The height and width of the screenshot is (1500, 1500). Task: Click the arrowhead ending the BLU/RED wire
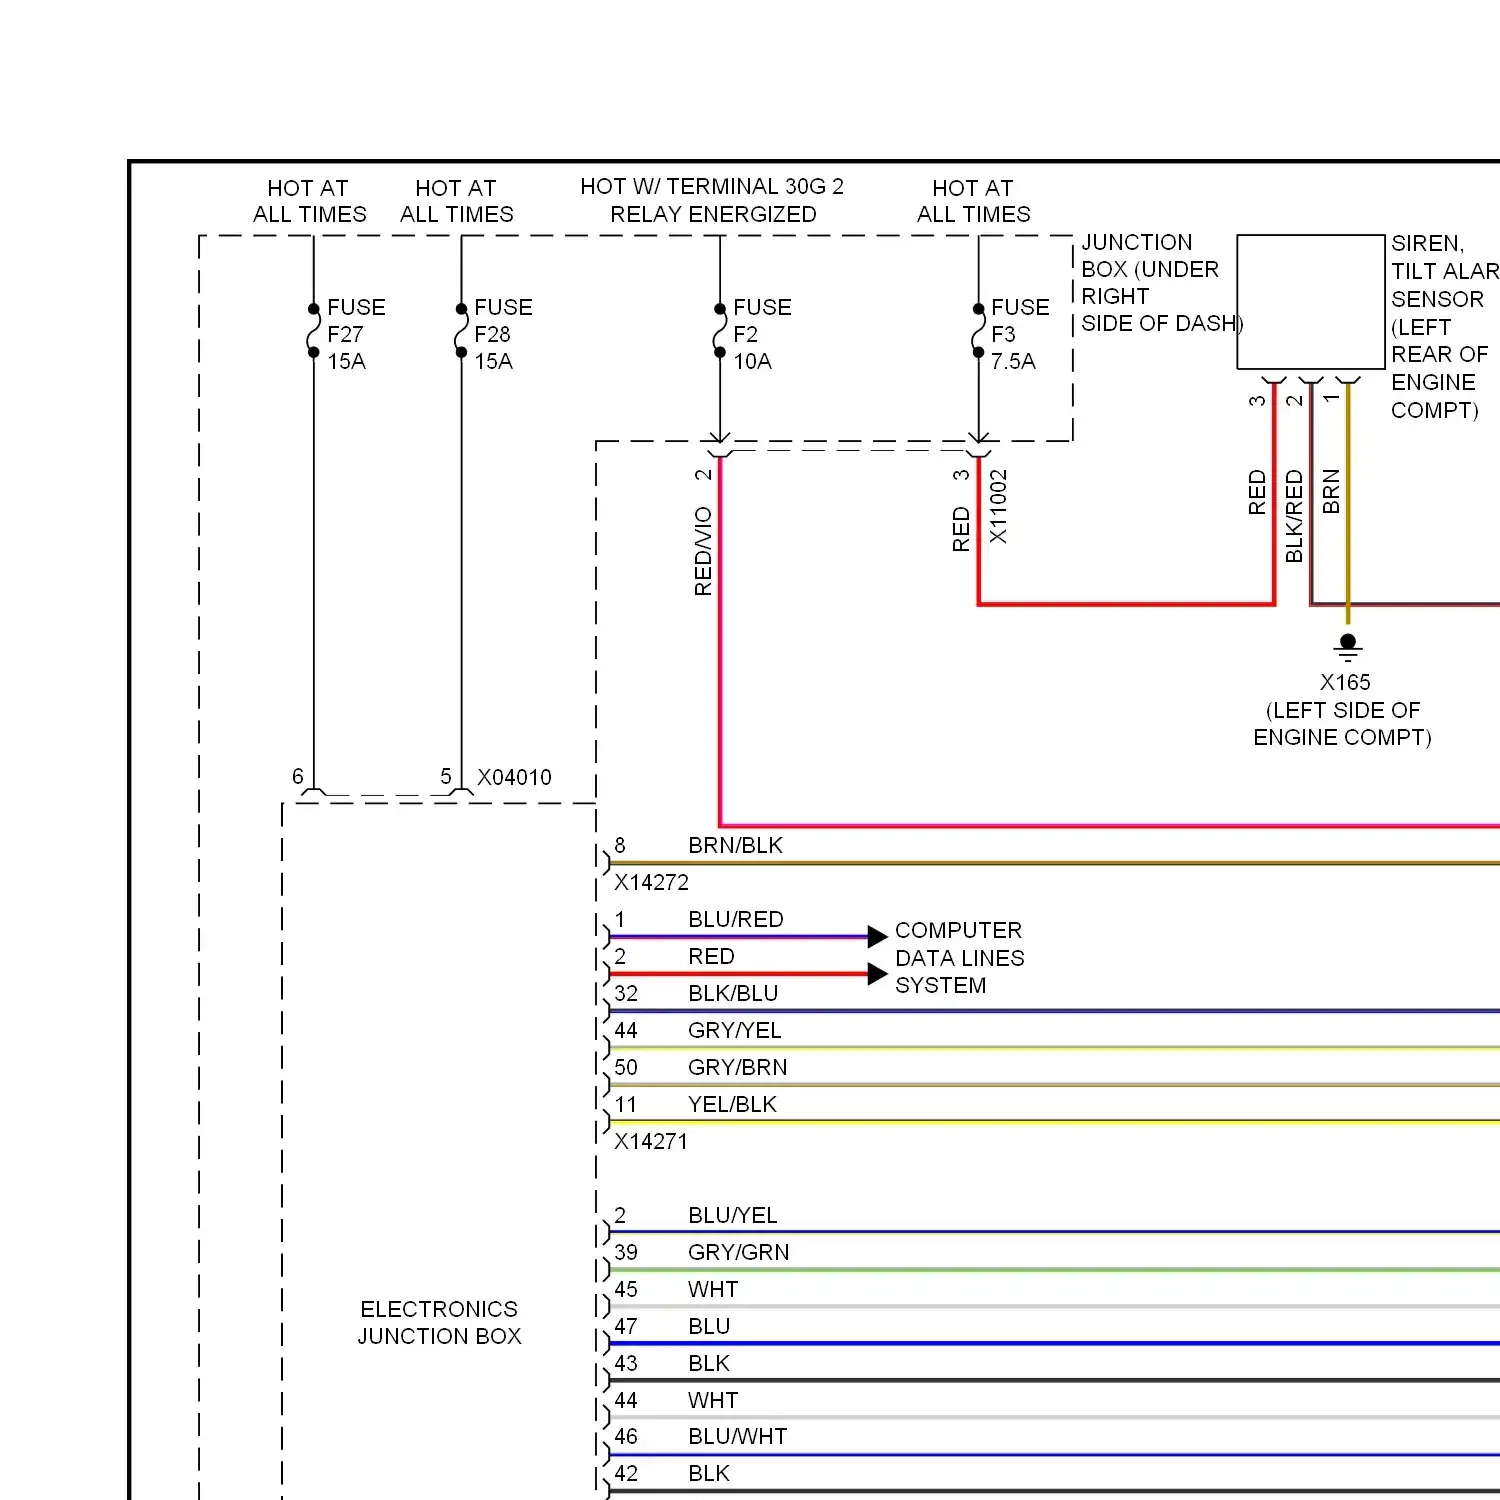[x=877, y=936]
